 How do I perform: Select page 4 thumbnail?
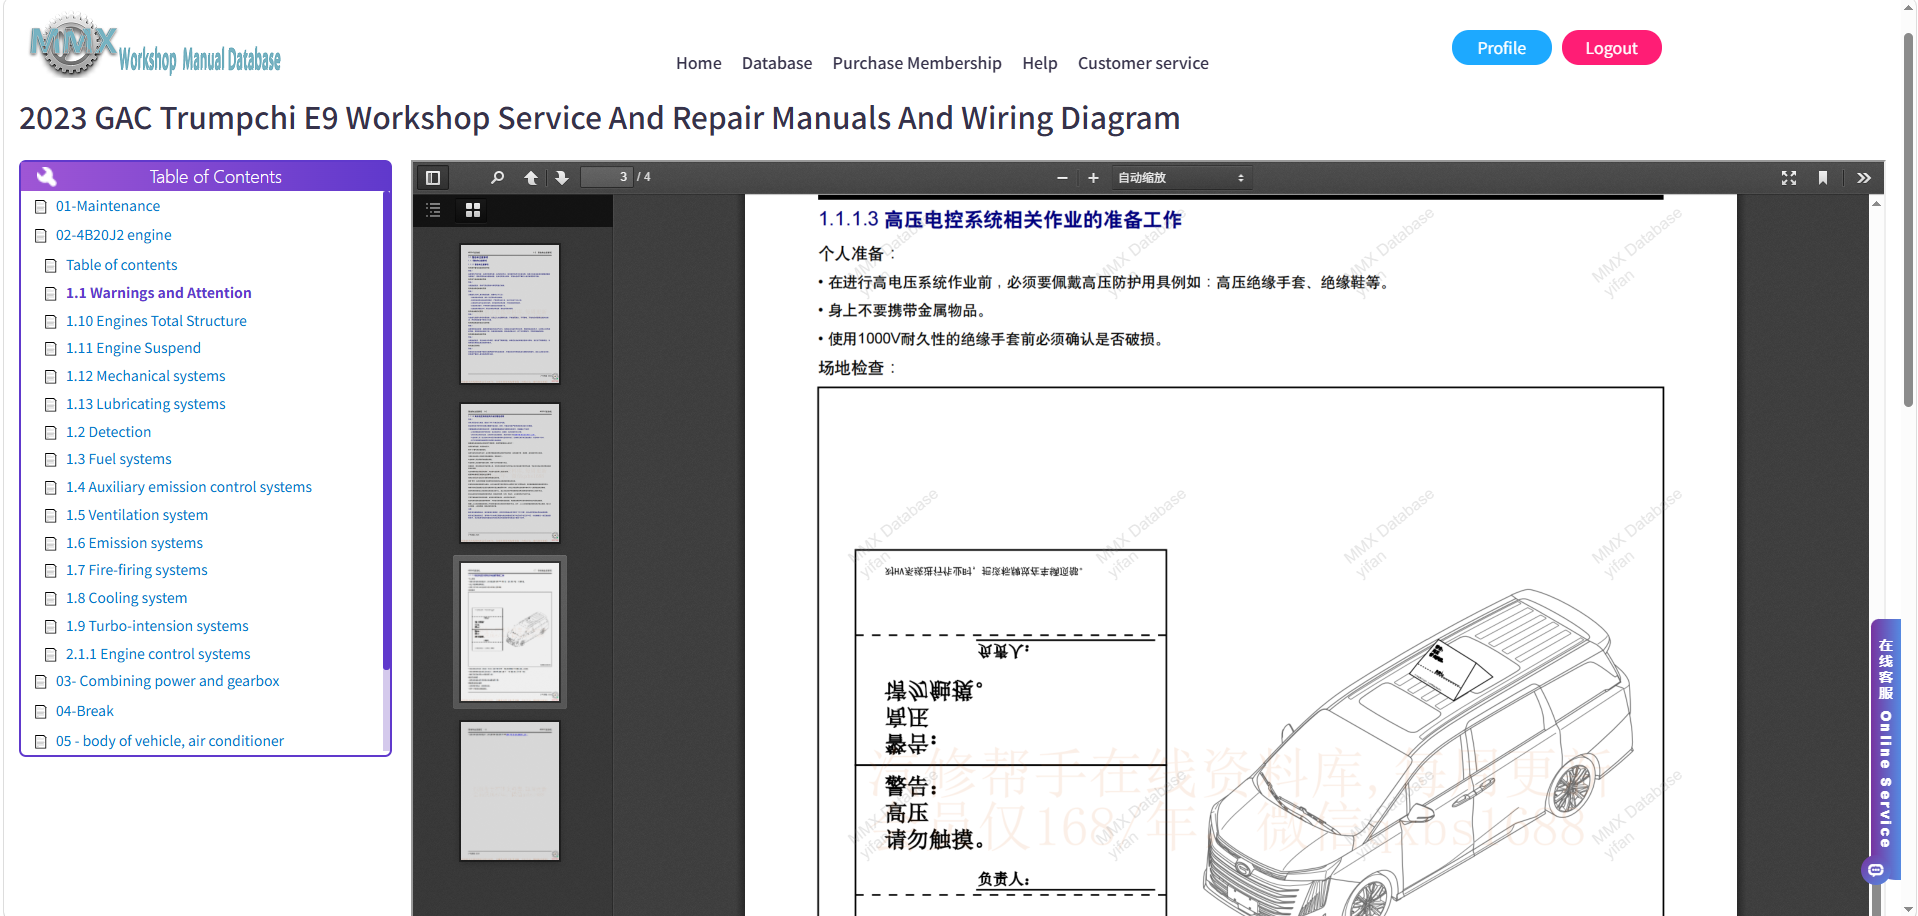510,791
